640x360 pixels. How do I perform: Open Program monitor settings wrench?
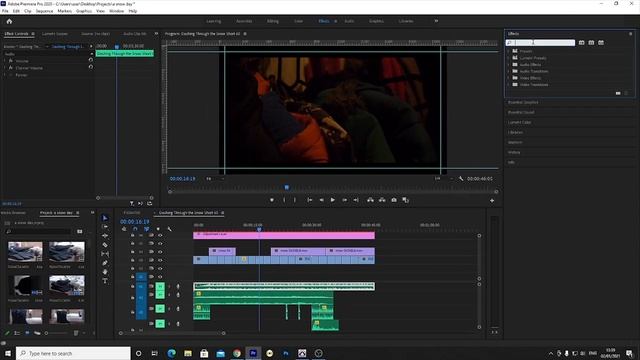[x=461, y=179]
